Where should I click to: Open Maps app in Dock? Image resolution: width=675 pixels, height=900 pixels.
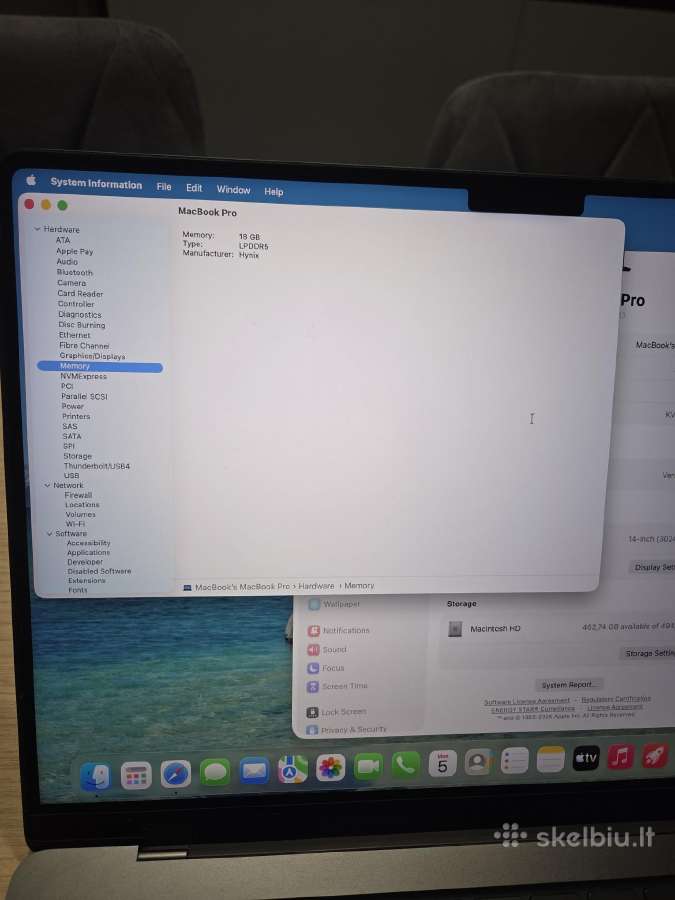[293, 769]
